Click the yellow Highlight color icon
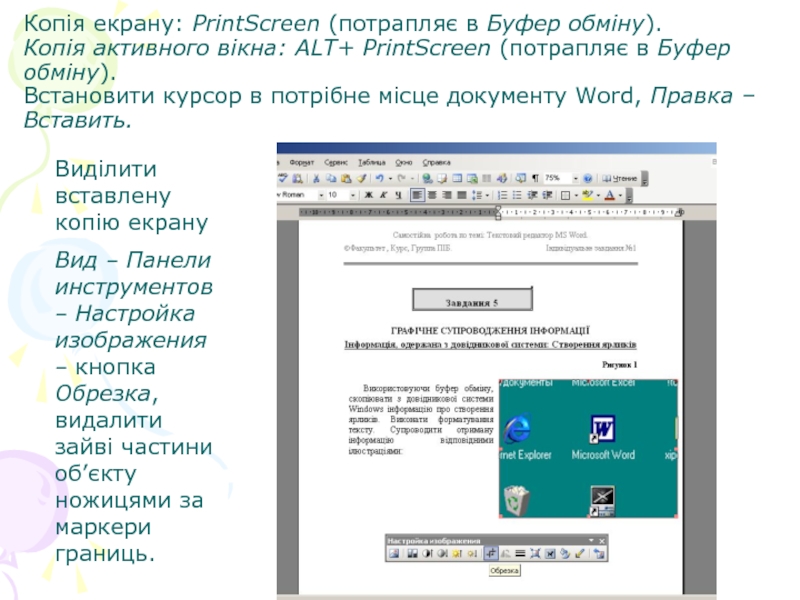Viewport: 800px width, 600px height. [x=588, y=195]
